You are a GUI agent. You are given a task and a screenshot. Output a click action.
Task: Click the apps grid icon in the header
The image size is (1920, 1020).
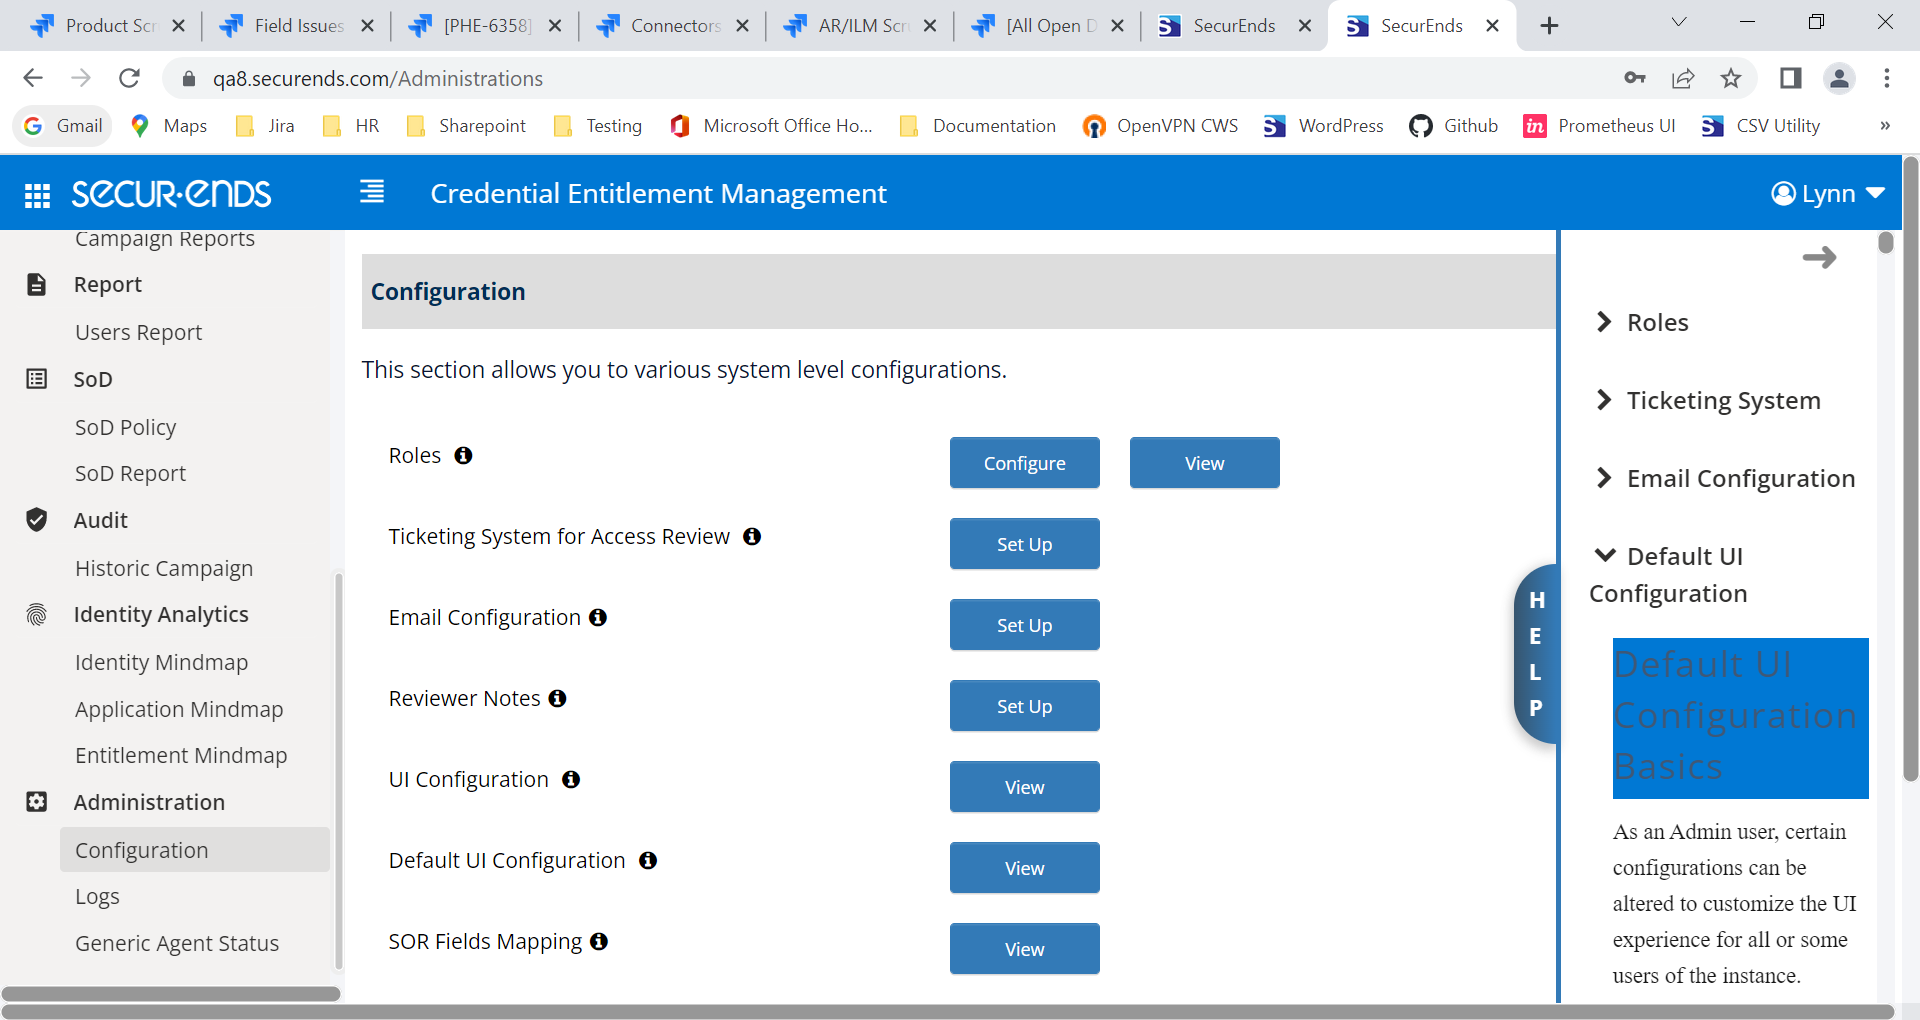point(37,193)
